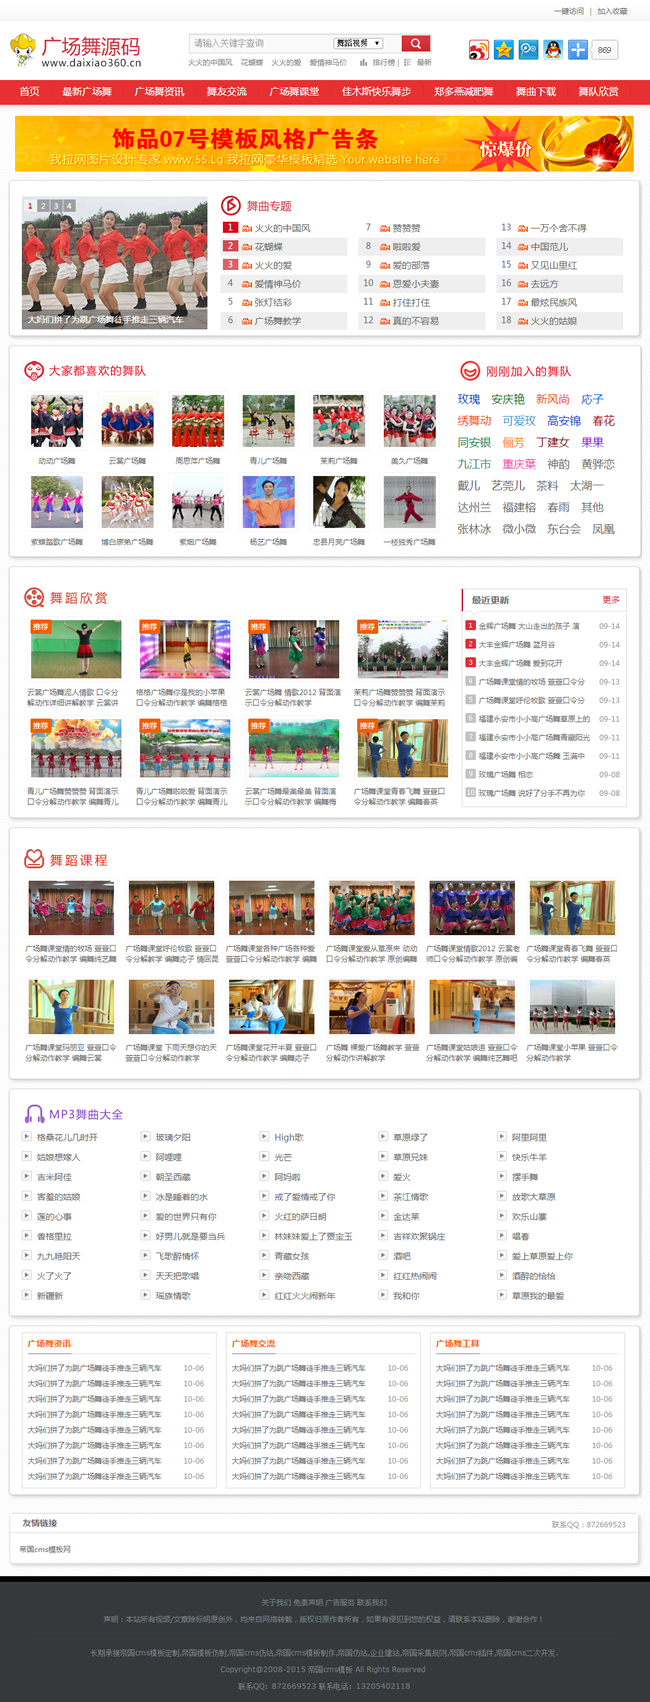The height and width of the screenshot is (1702, 650).
Task: Click the keyword search input field
Action: pyautogui.click(x=260, y=44)
